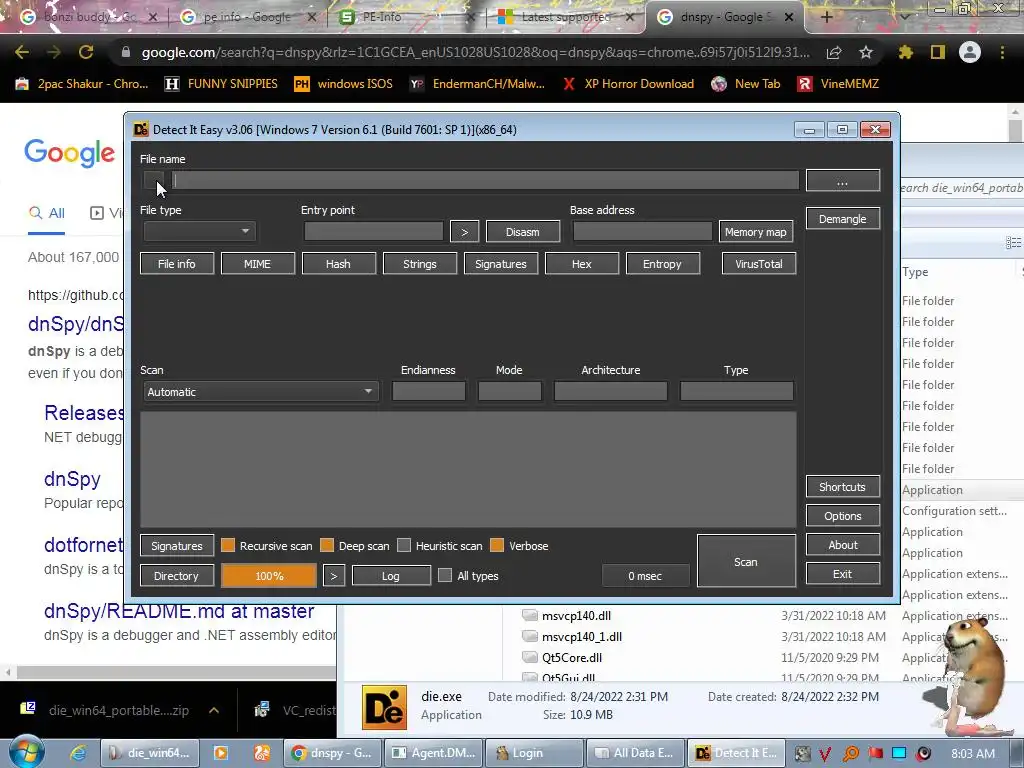Click the round speaker tray icon
This screenshot has height=768, width=1024.
[x=923, y=754]
